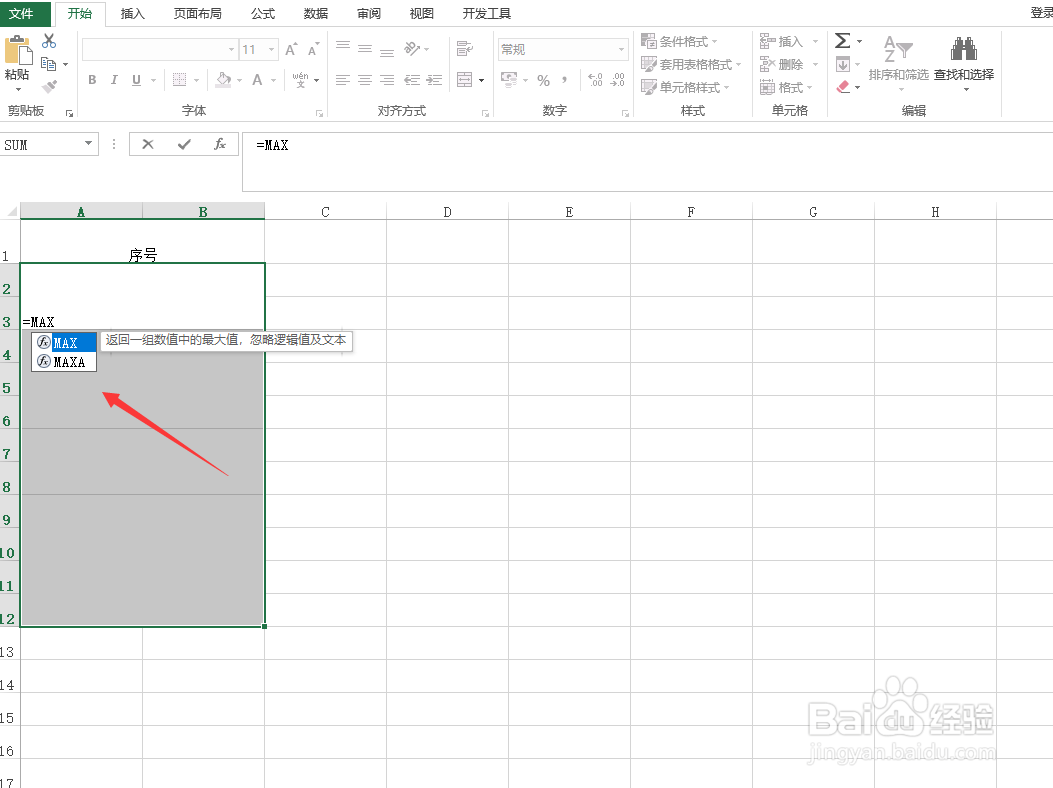The width and height of the screenshot is (1053, 788).
Task: Click into the formula bar text
Action: tap(273, 145)
